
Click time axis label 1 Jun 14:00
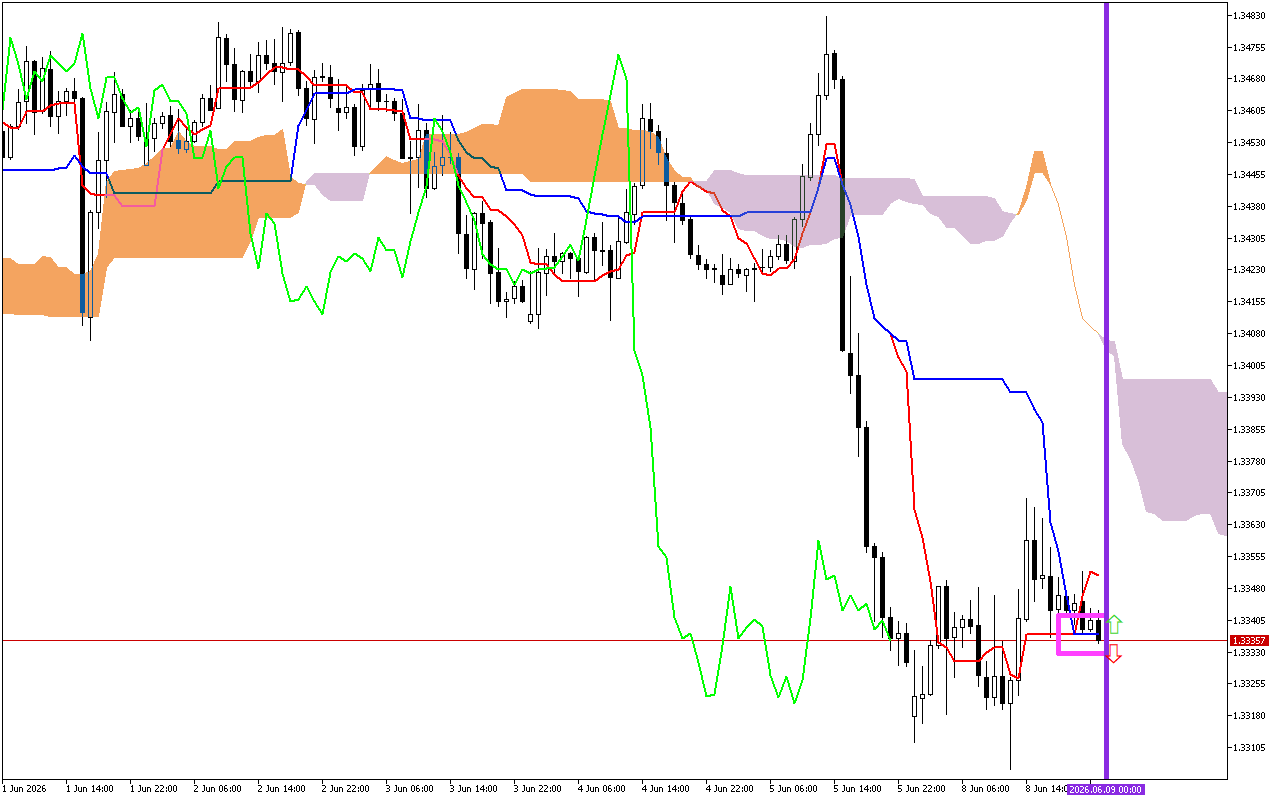point(90,789)
